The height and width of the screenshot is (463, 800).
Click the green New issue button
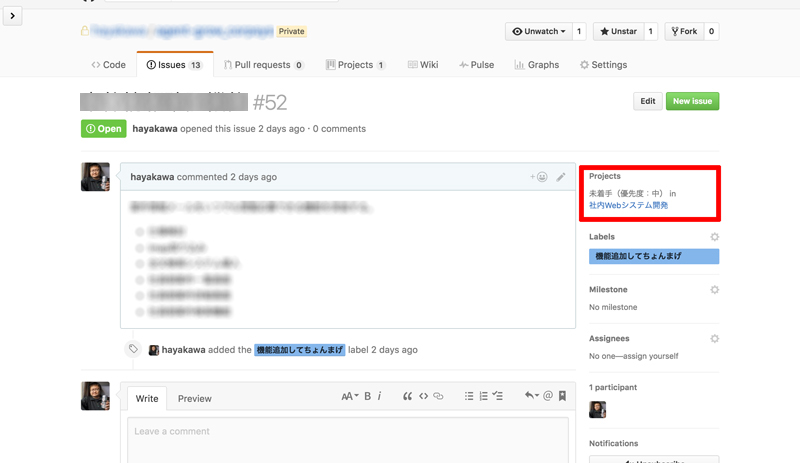(x=693, y=101)
